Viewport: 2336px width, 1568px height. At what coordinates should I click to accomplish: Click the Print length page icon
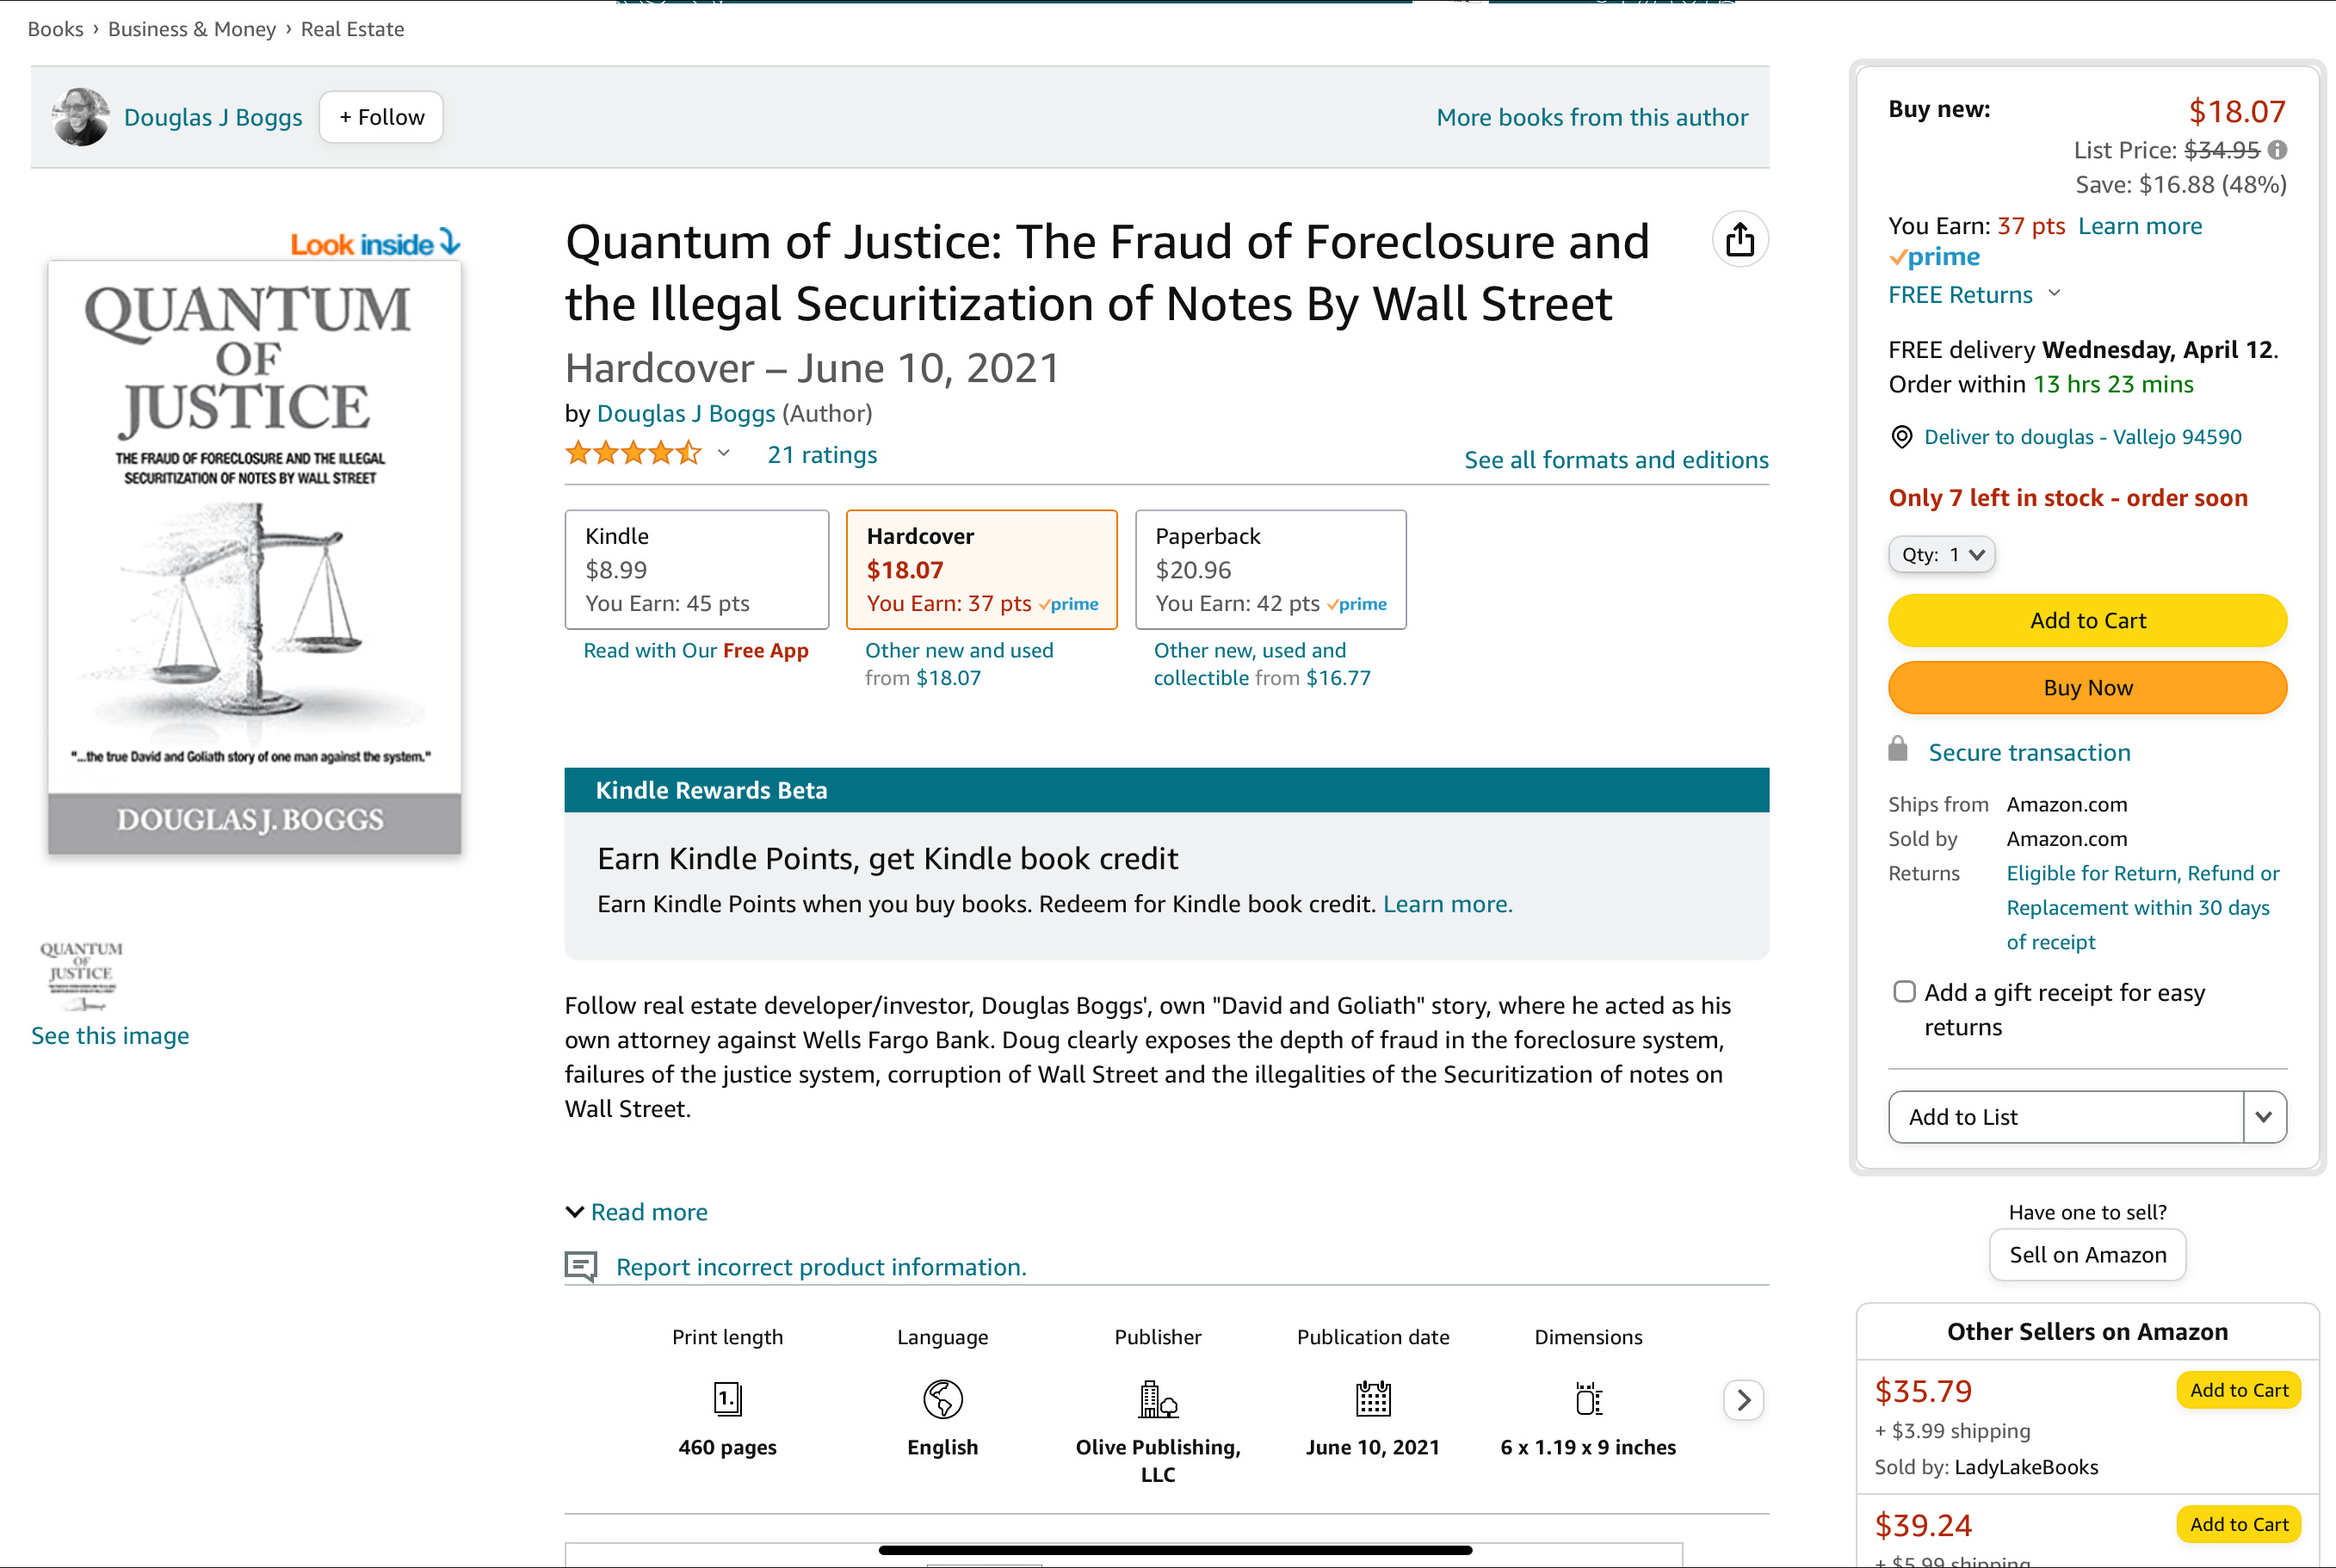(728, 1399)
